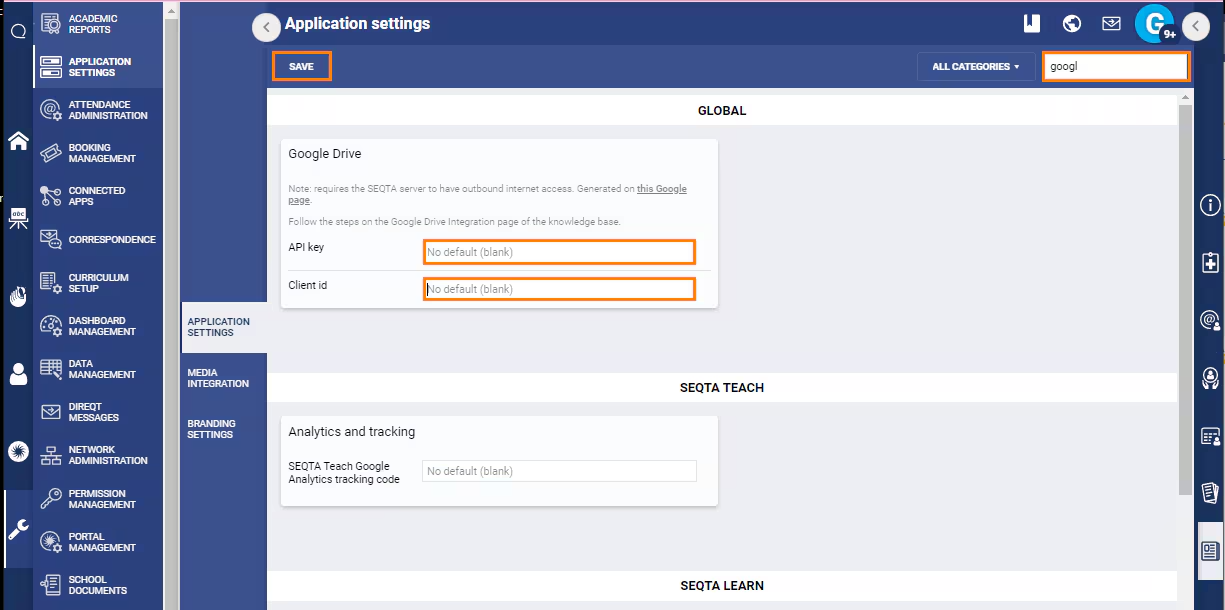This screenshot has height=610, width=1225.
Task: Open Portal Management
Action: tap(98, 542)
